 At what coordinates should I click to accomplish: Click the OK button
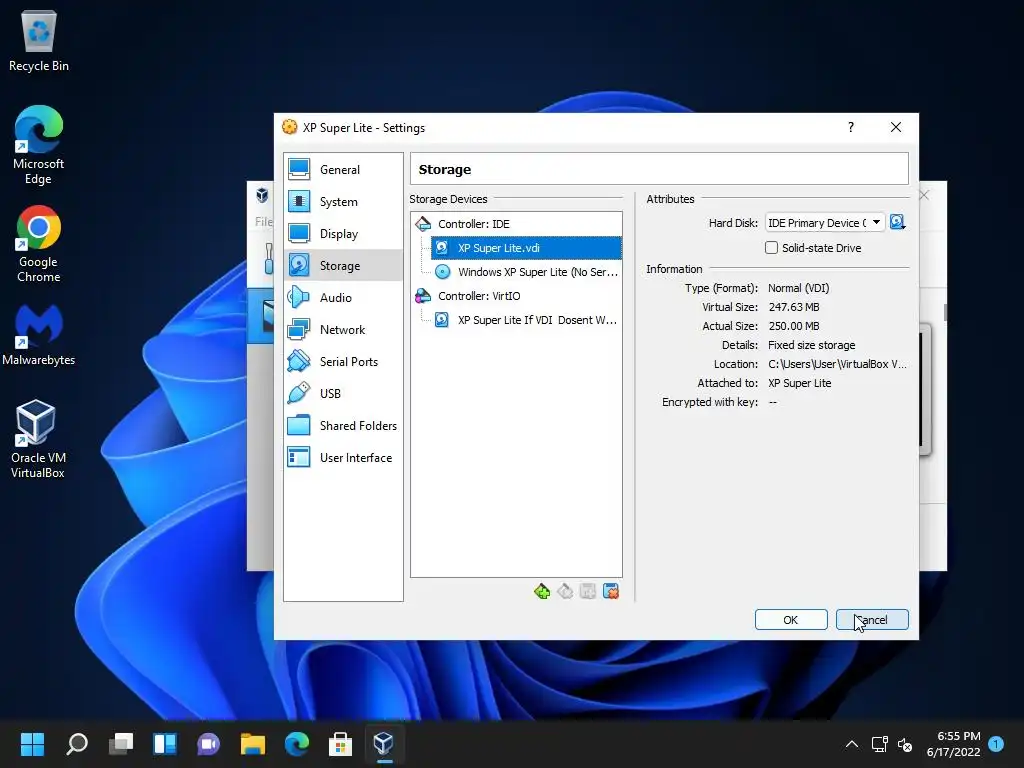[x=791, y=620]
